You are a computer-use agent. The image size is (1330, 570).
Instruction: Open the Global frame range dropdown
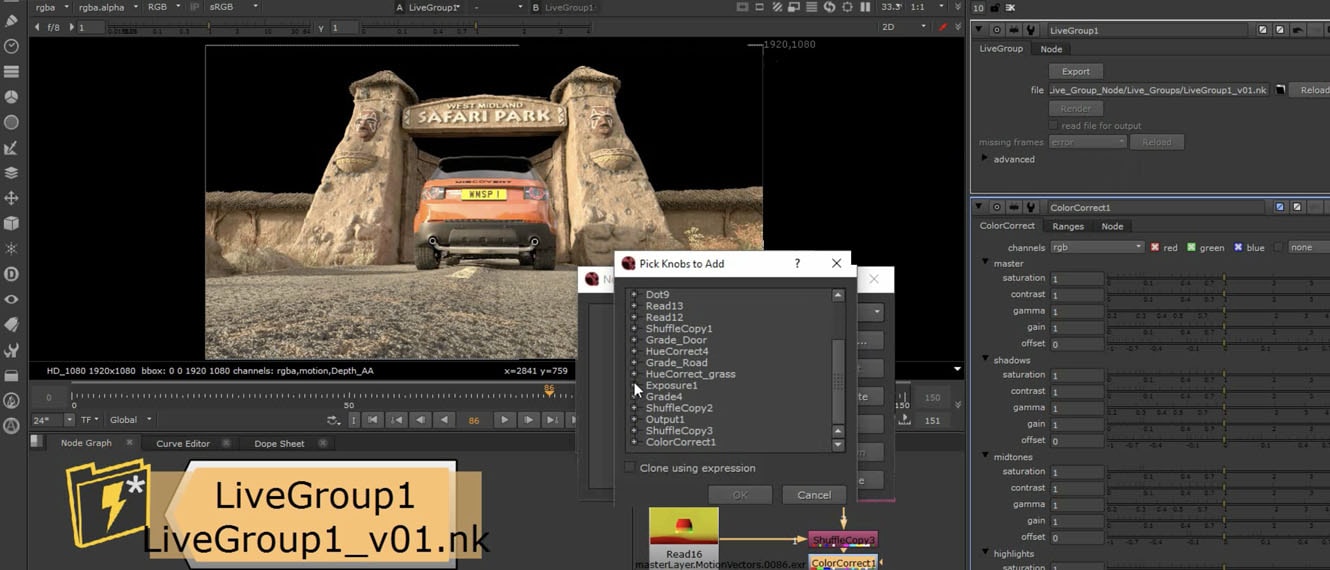pos(130,420)
